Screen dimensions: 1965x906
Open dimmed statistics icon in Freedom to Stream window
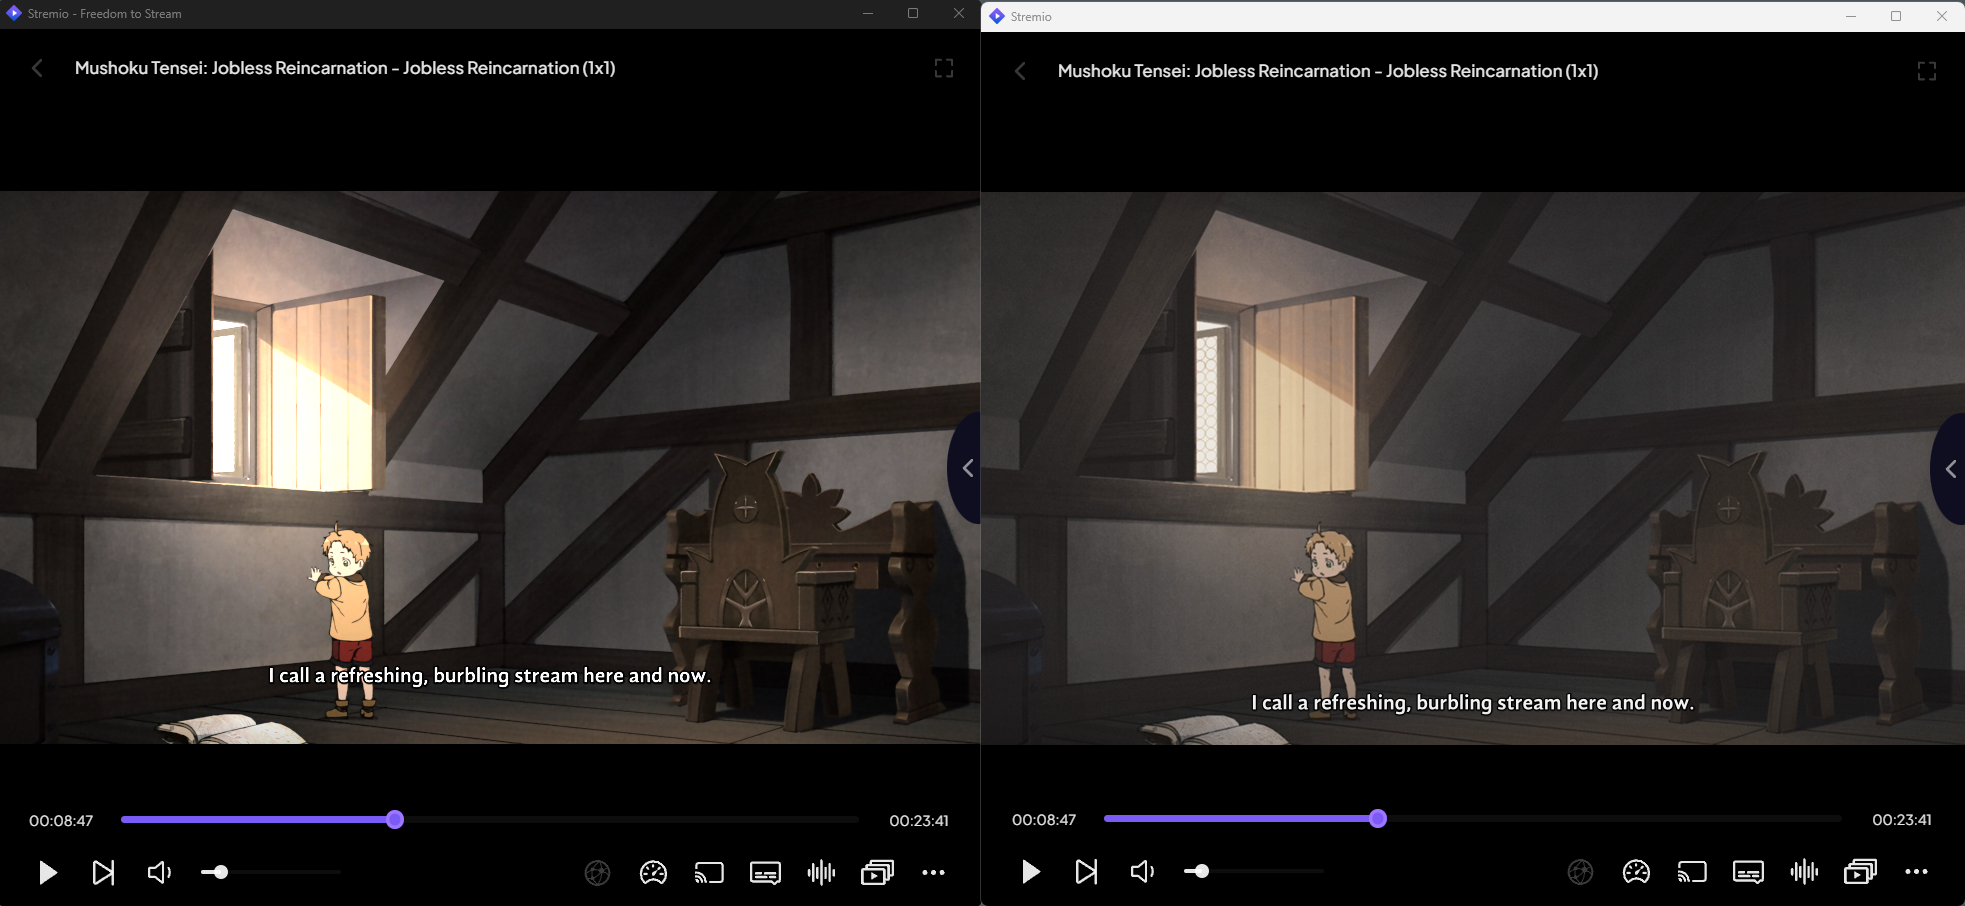coord(597,873)
